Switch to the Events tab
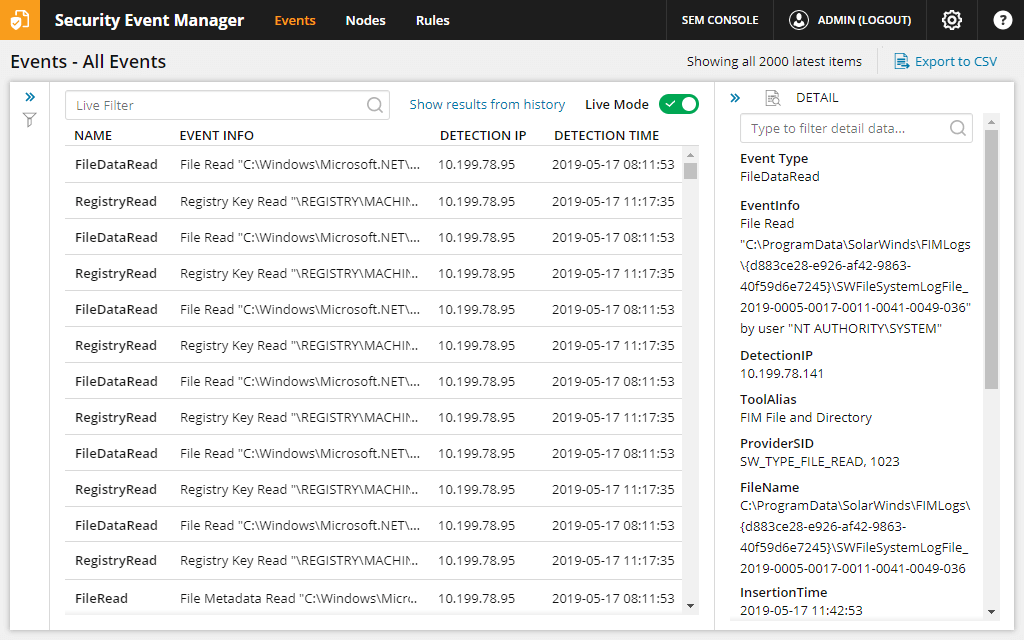This screenshot has width=1024, height=640. coord(295,20)
